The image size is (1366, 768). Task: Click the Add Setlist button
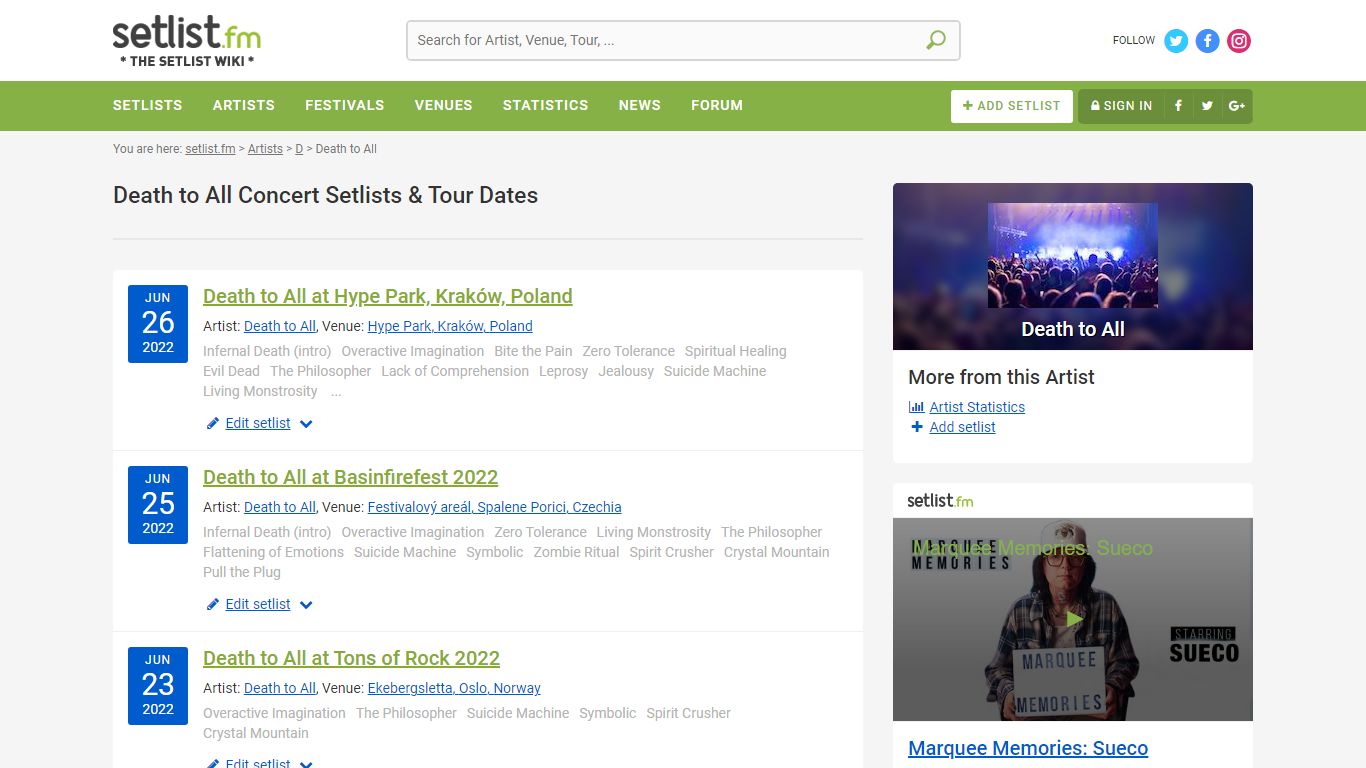pyautogui.click(x=1012, y=106)
